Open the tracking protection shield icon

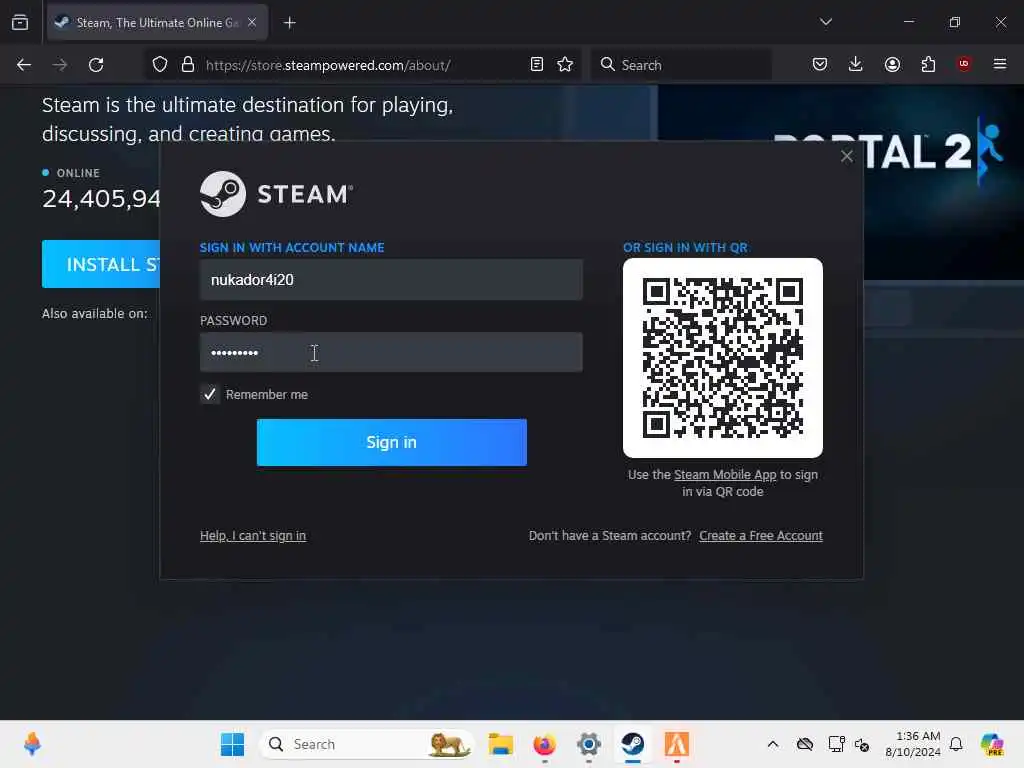[x=160, y=65]
